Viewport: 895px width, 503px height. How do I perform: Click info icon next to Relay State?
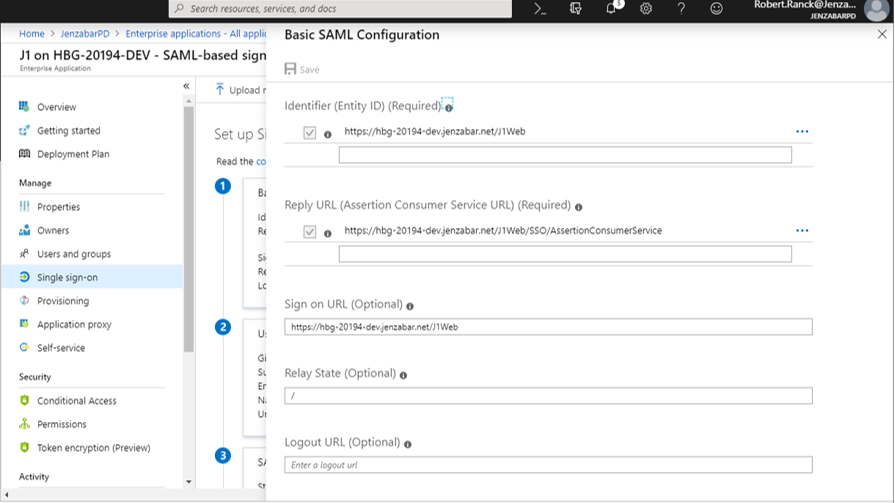tap(404, 375)
